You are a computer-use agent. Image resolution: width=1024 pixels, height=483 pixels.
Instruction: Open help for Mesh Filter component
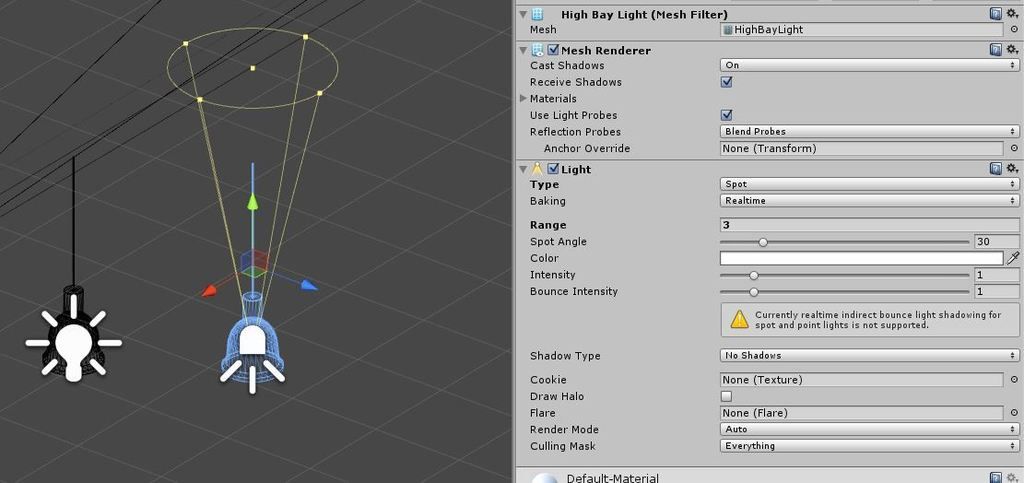[995, 14]
